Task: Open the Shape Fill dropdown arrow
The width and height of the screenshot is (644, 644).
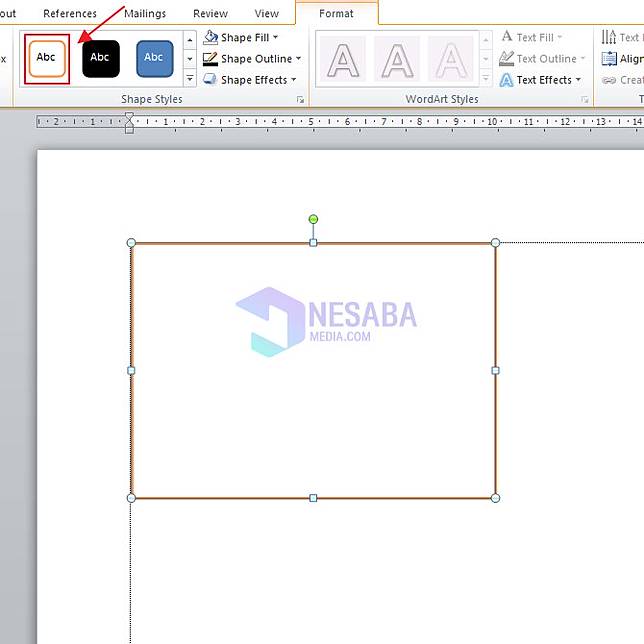Action: click(x=275, y=38)
